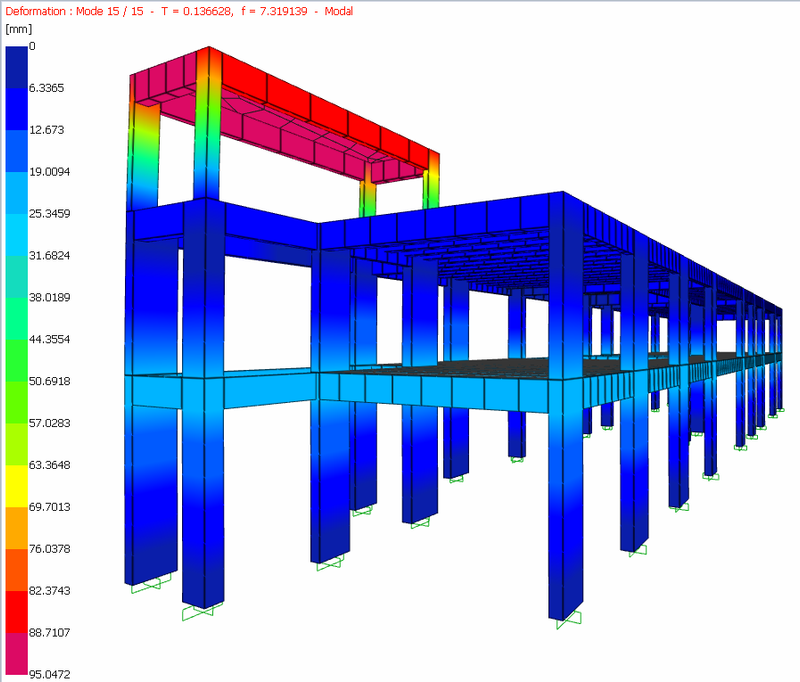Viewport: 800px width, 682px height.
Task: Click the green legend swatch above 50.6918
Action: click(x=16, y=361)
